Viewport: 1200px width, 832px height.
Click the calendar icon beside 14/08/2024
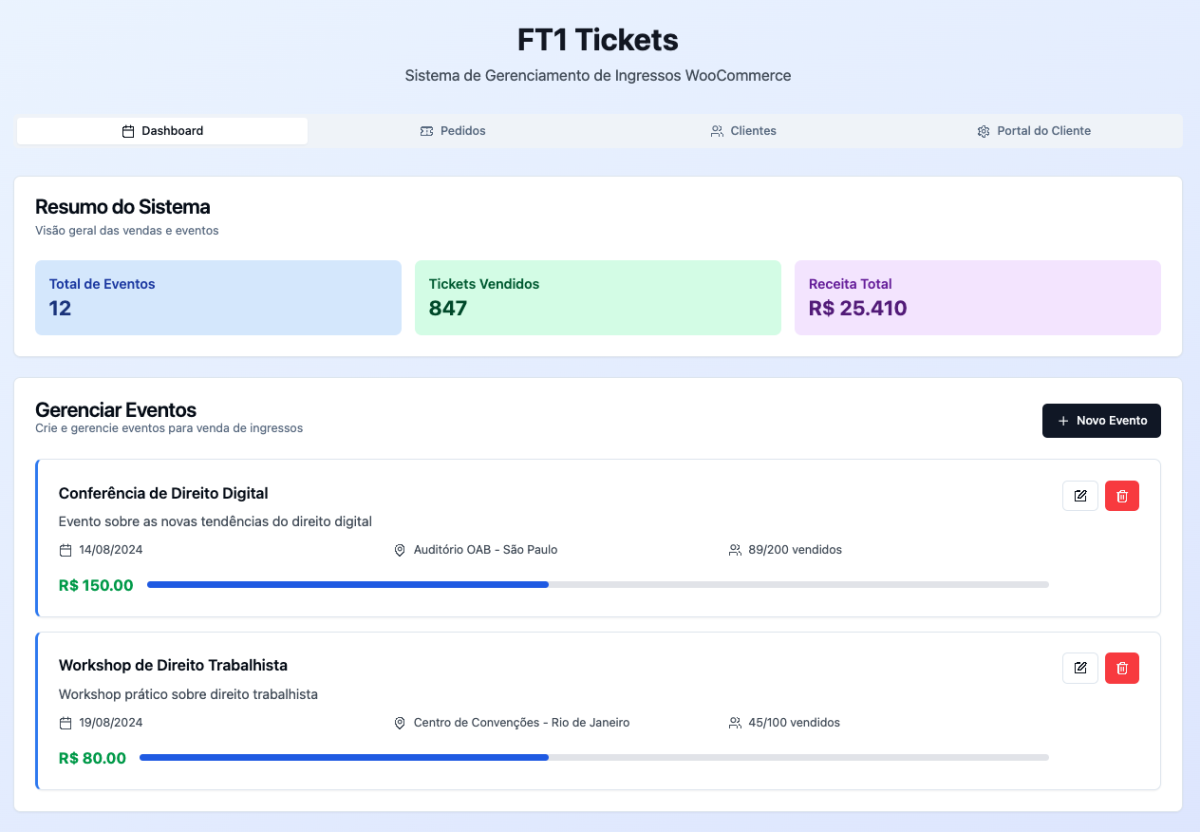[66, 550]
